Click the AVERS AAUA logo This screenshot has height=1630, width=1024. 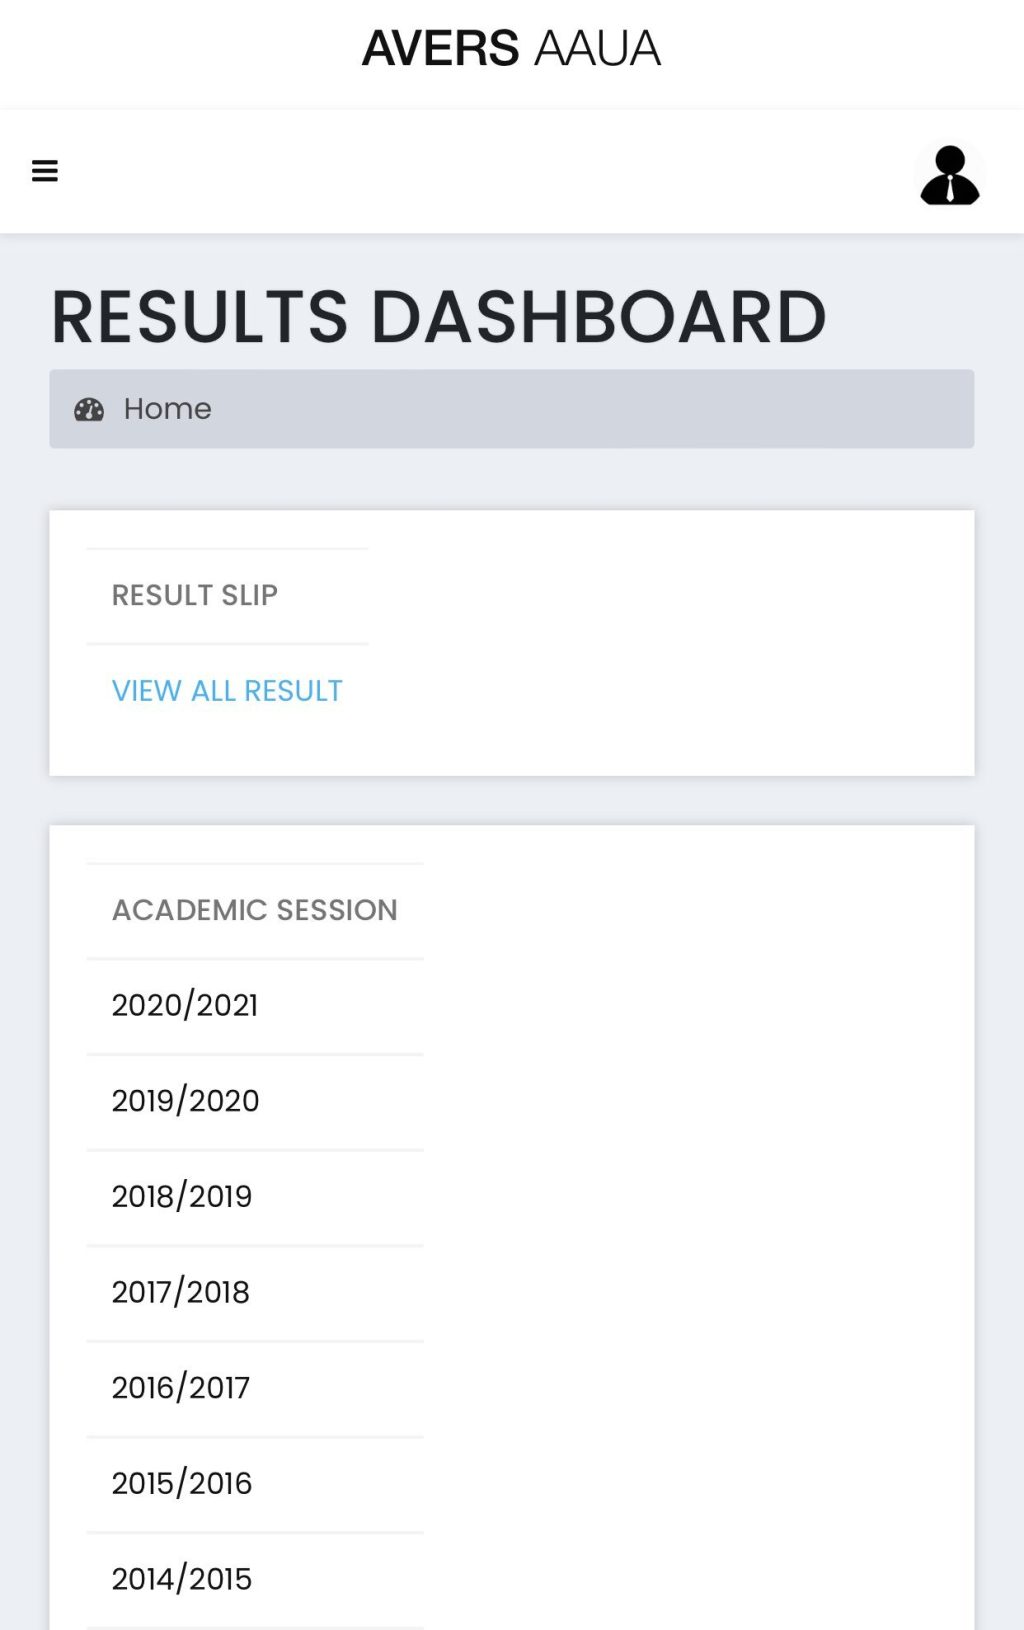coord(512,48)
